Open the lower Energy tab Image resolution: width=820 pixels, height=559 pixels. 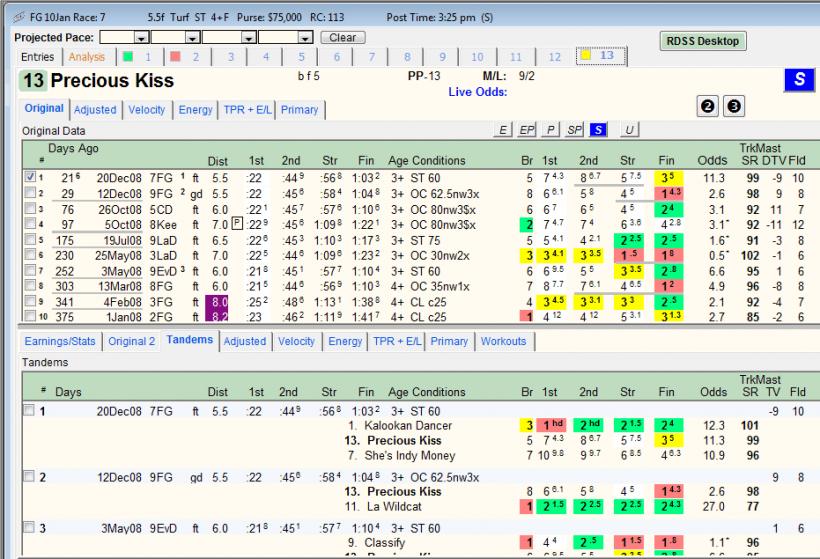click(x=345, y=341)
